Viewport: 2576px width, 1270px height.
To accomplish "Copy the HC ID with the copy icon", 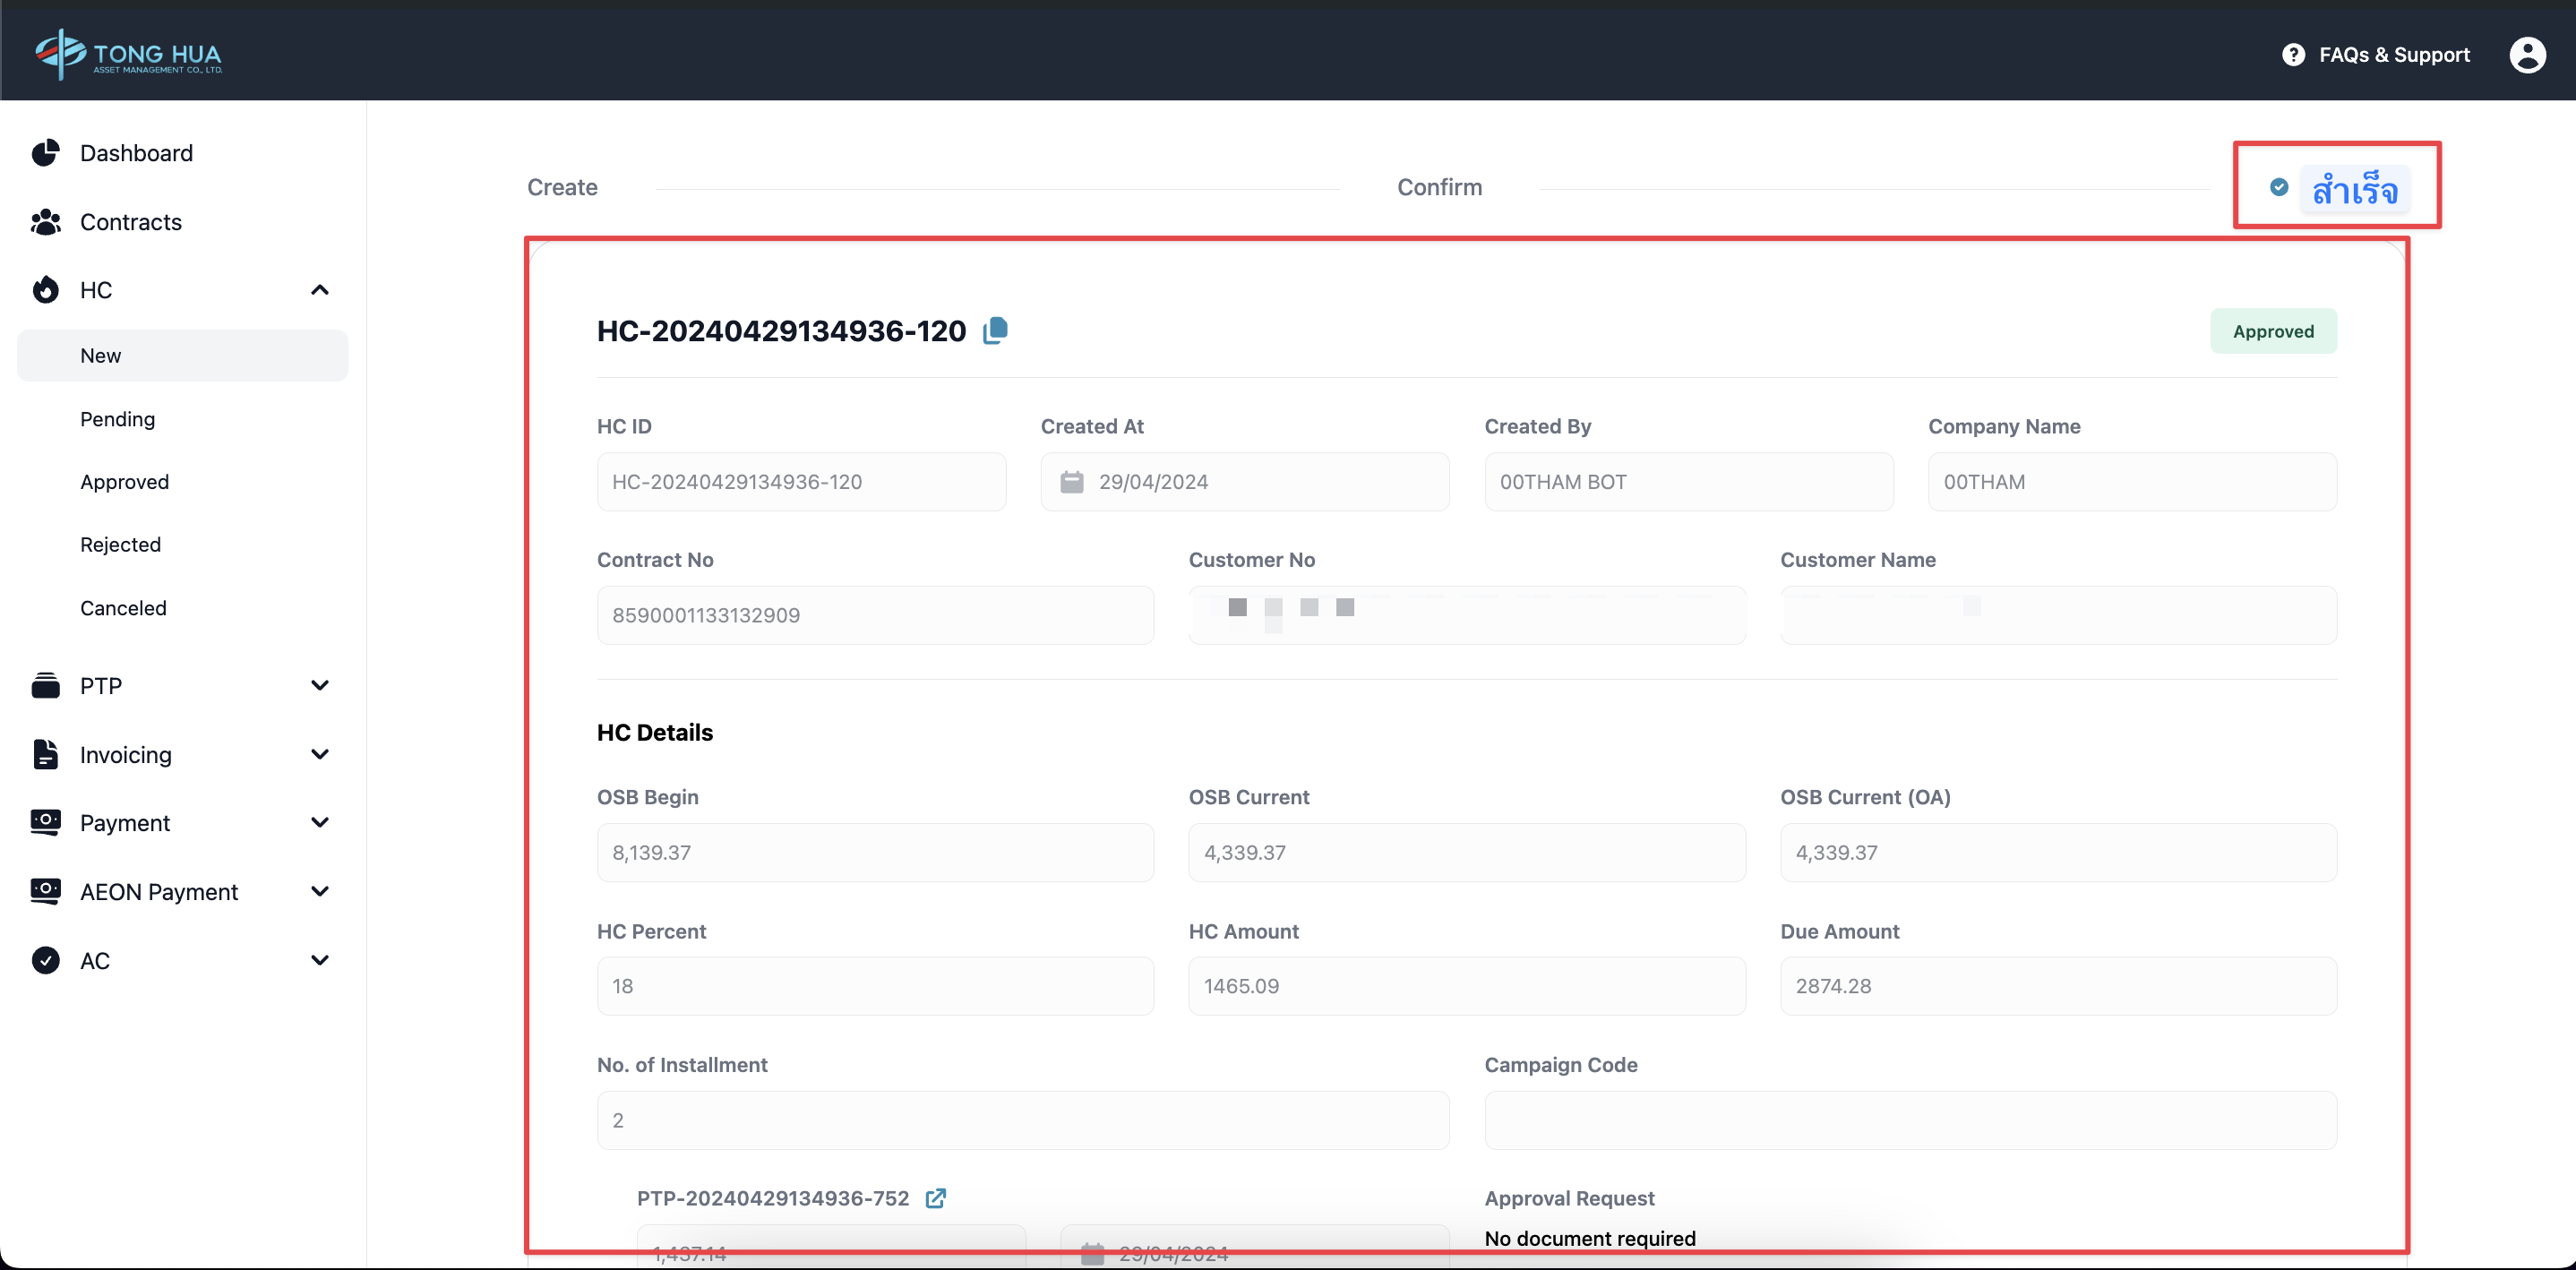I will click(995, 331).
